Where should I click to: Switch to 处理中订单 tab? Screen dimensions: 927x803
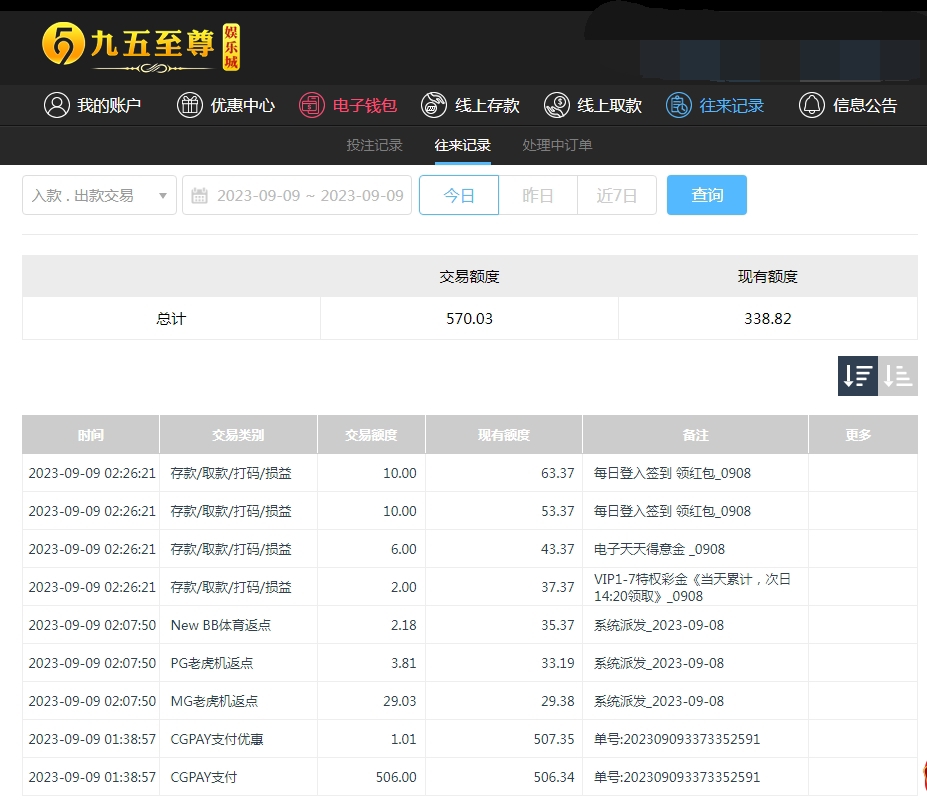pyautogui.click(x=557, y=145)
